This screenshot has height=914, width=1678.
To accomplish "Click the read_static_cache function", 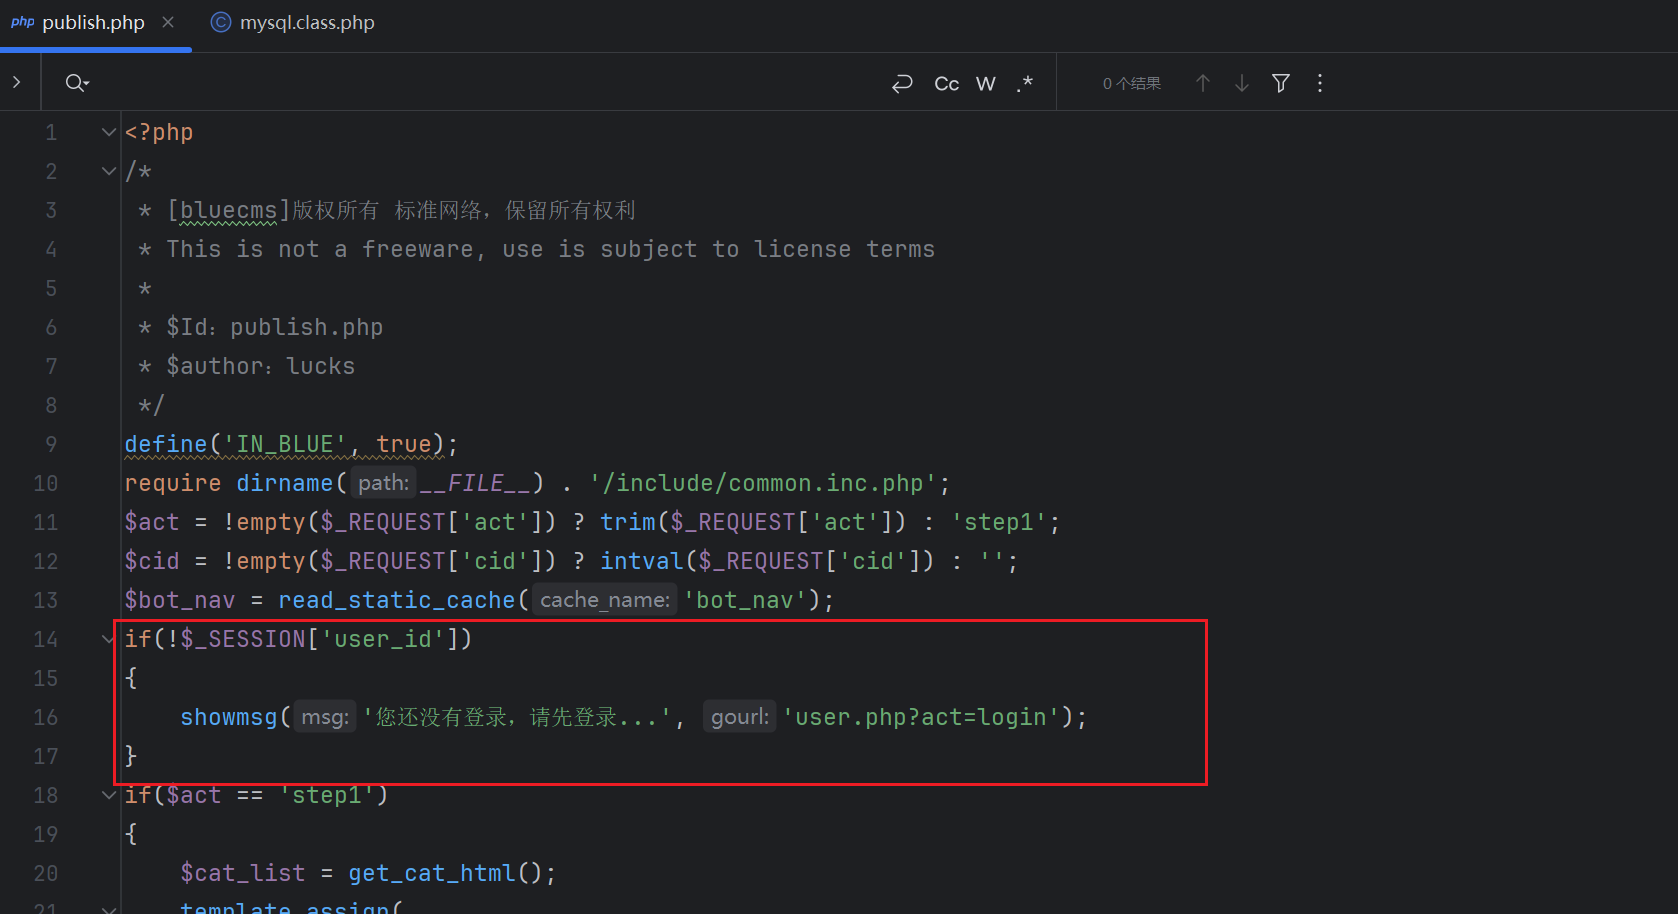I will pyautogui.click(x=397, y=600).
